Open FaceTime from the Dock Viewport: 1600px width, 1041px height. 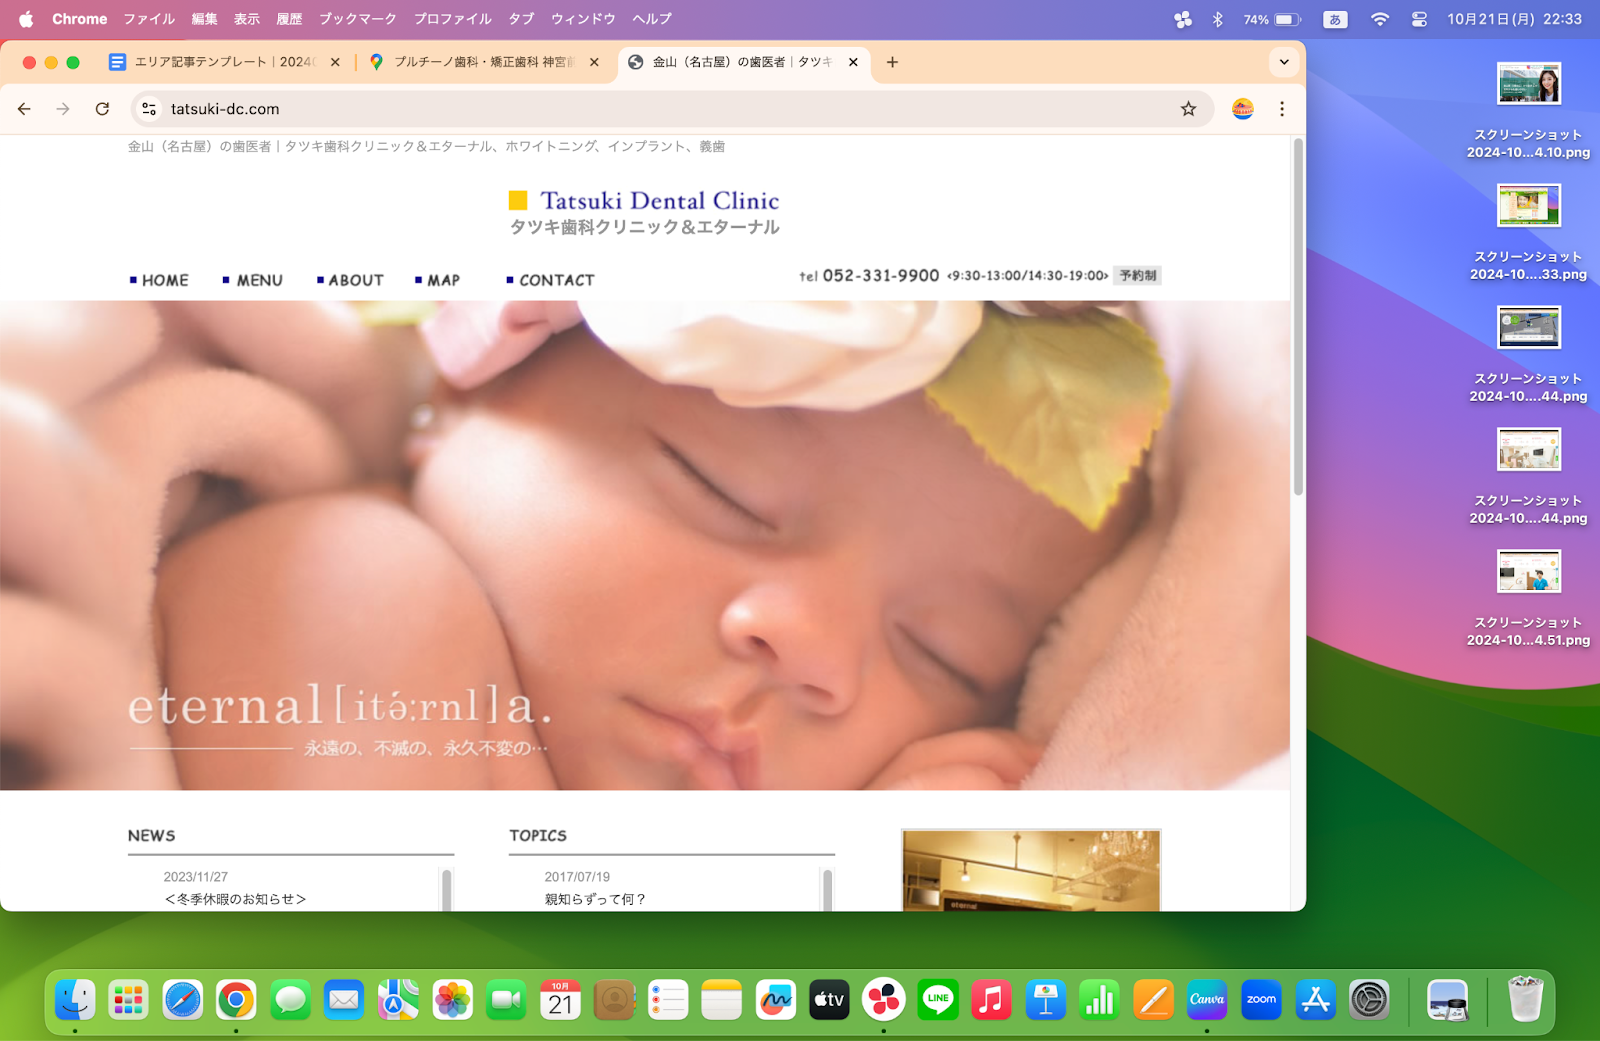[x=506, y=999]
